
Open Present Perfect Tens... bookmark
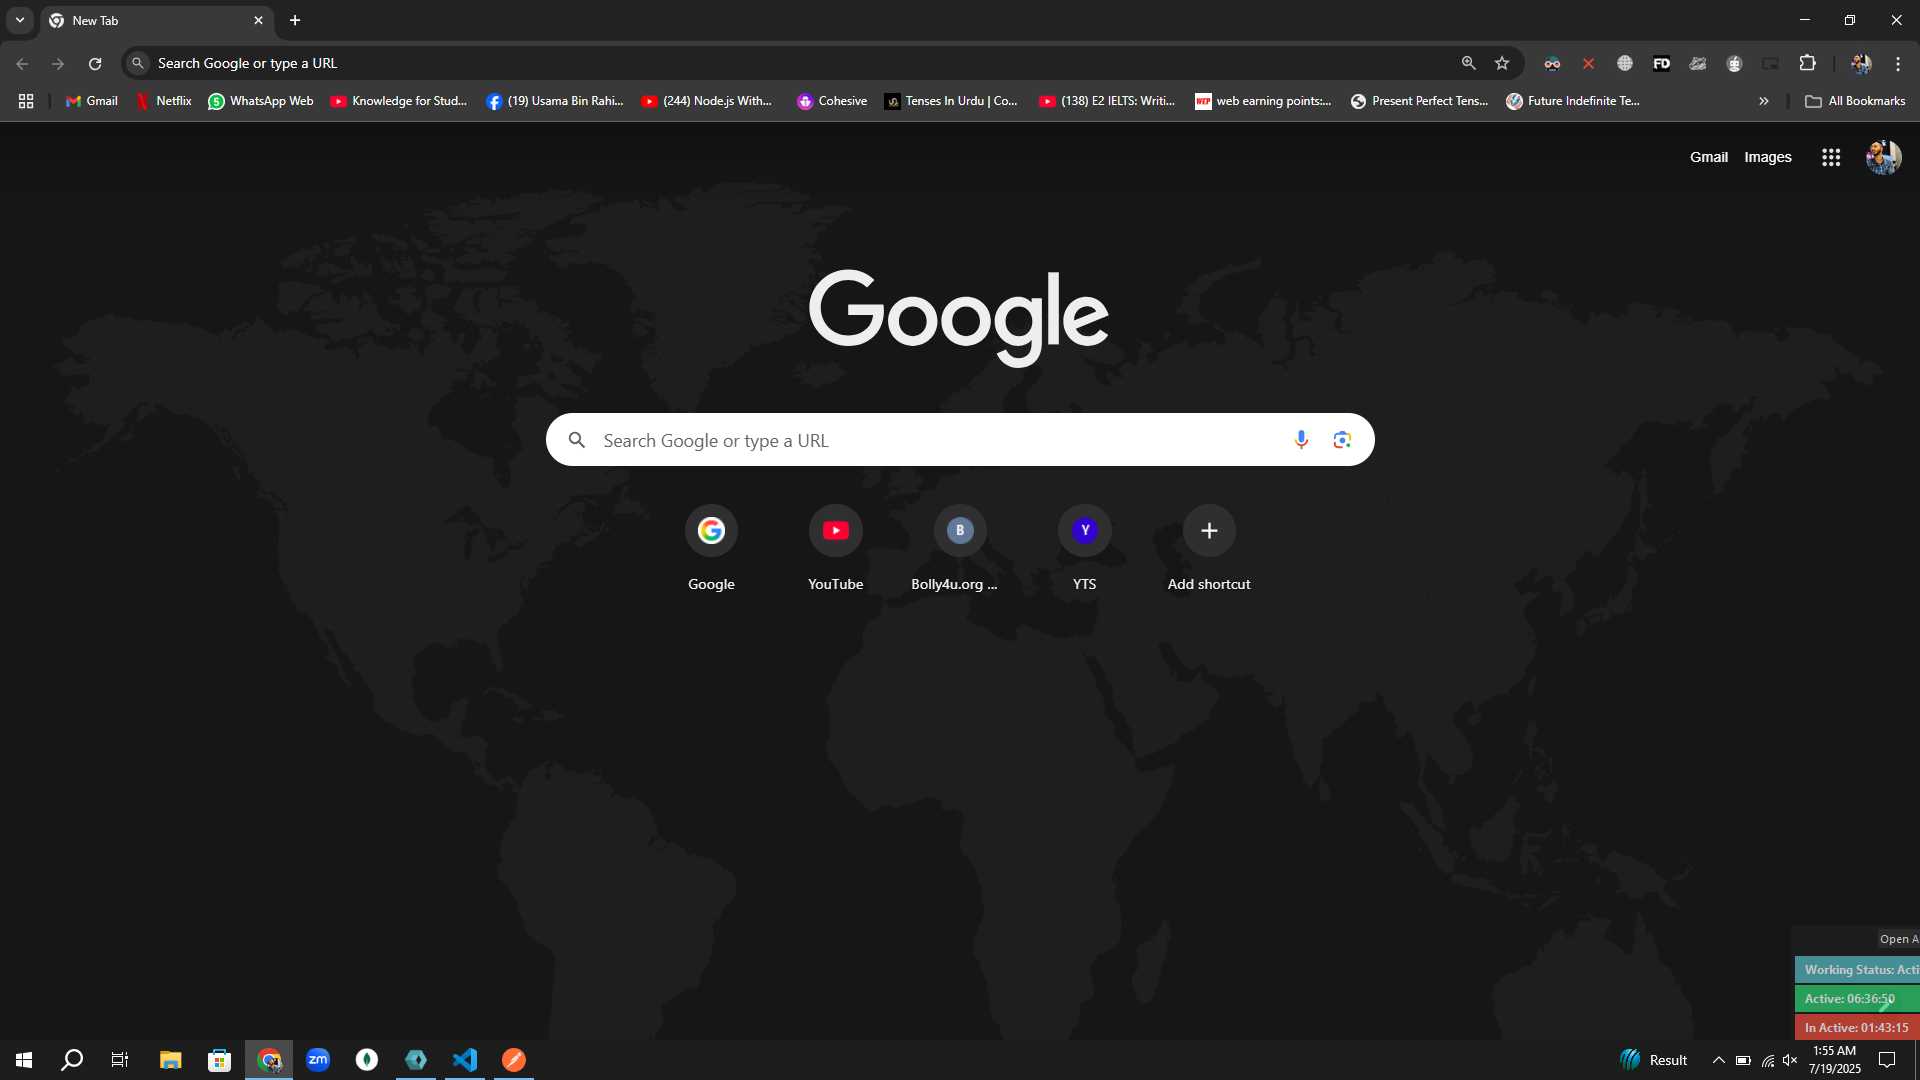1419,101
